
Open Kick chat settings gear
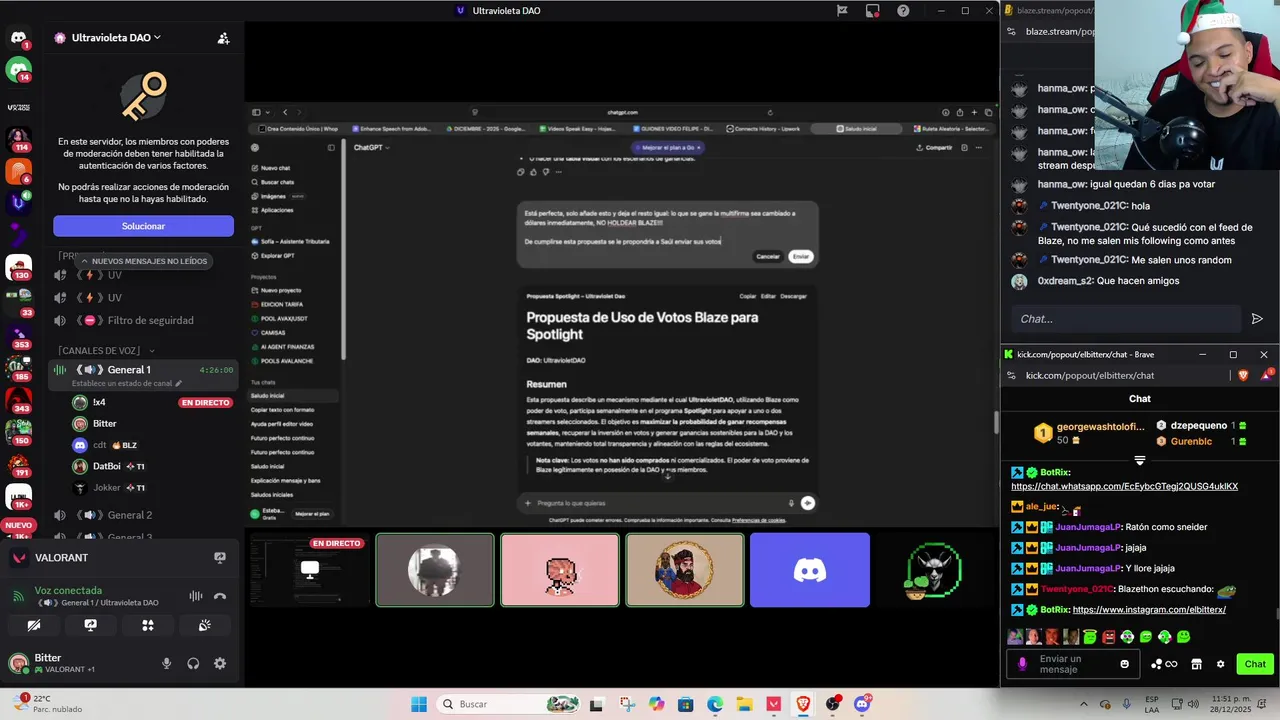pyautogui.click(x=1220, y=664)
